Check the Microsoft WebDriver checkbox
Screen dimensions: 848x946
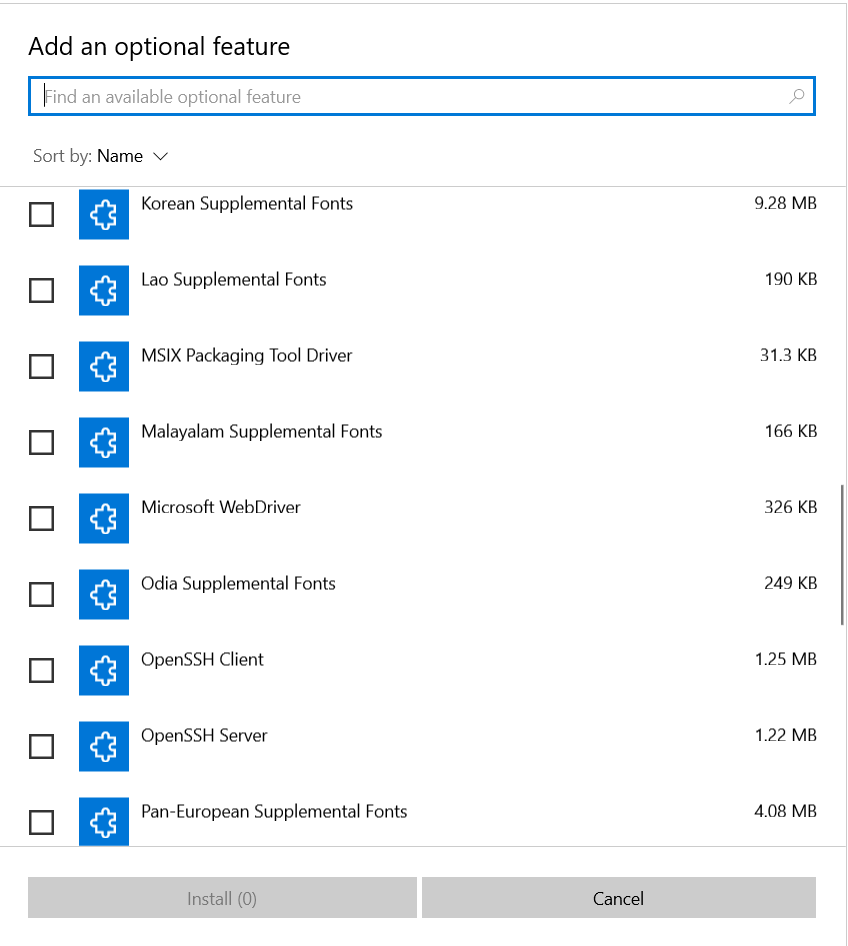42,518
